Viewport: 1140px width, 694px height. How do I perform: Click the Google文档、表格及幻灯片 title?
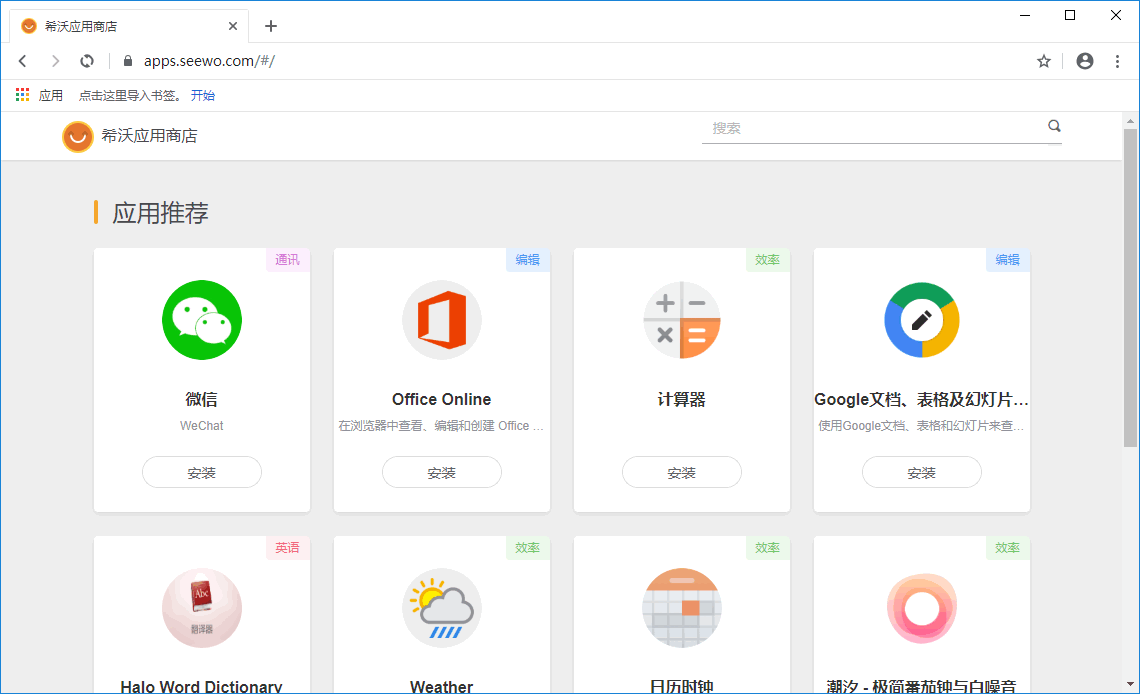coord(921,399)
